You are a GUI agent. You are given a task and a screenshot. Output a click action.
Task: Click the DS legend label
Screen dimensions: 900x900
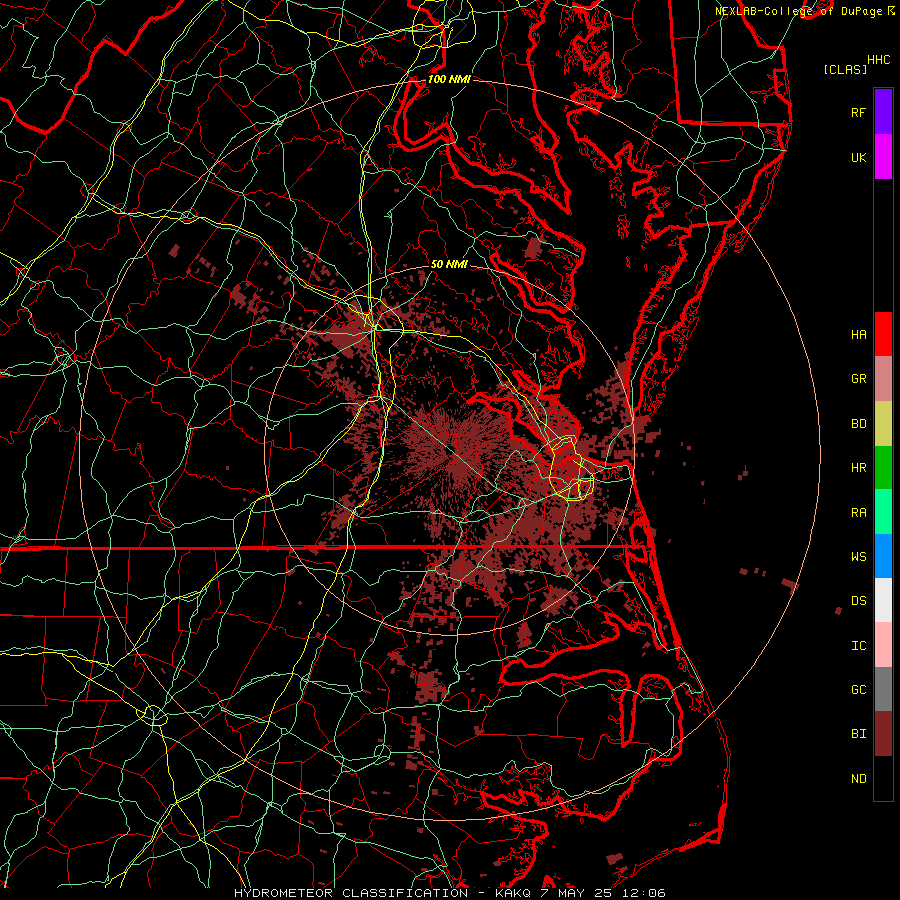click(x=858, y=601)
